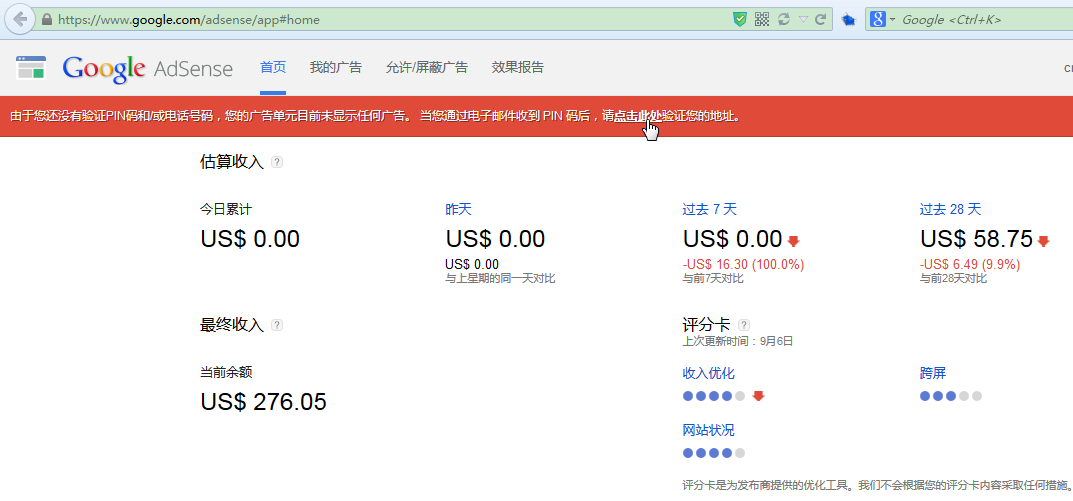Open the 我的广告 tab
The width and height of the screenshot is (1073, 501).
click(335, 67)
